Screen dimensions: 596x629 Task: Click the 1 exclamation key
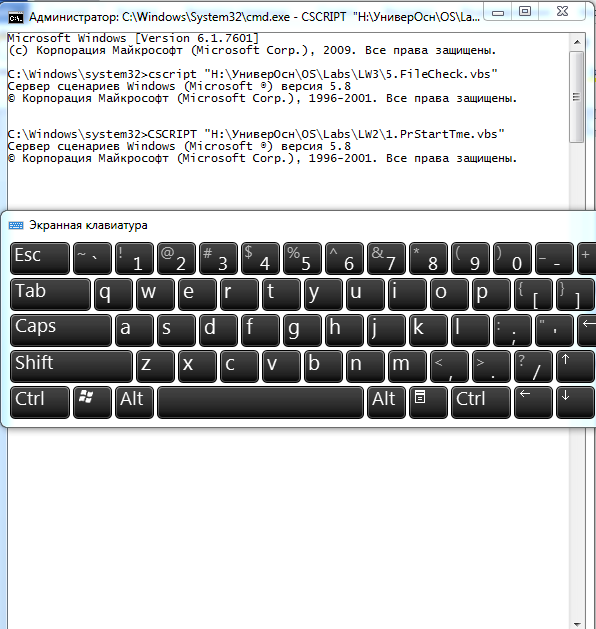pos(134,258)
